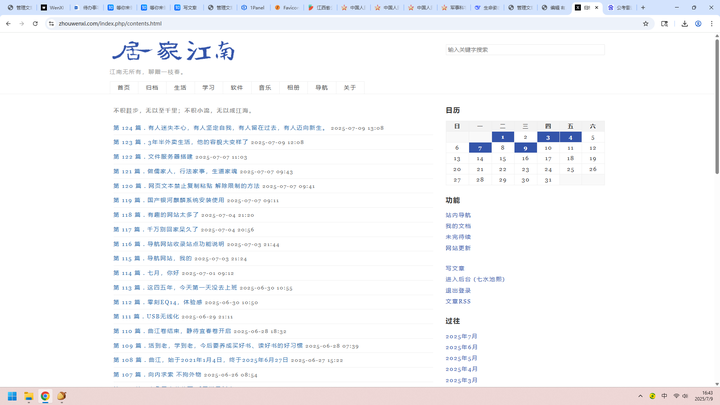Open the 未完待续 sidebar link
This screenshot has height=405, width=720.
click(x=458, y=237)
